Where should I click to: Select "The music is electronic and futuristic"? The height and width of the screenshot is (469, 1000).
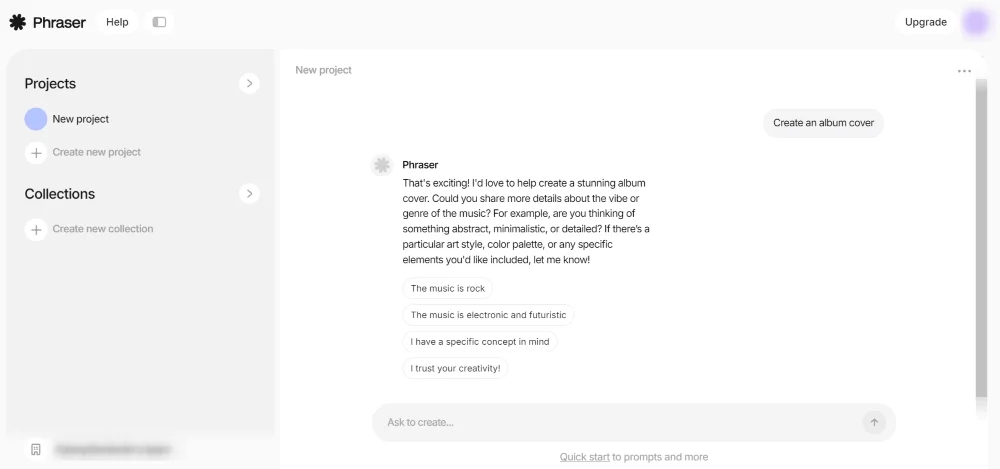click(488, 315)
